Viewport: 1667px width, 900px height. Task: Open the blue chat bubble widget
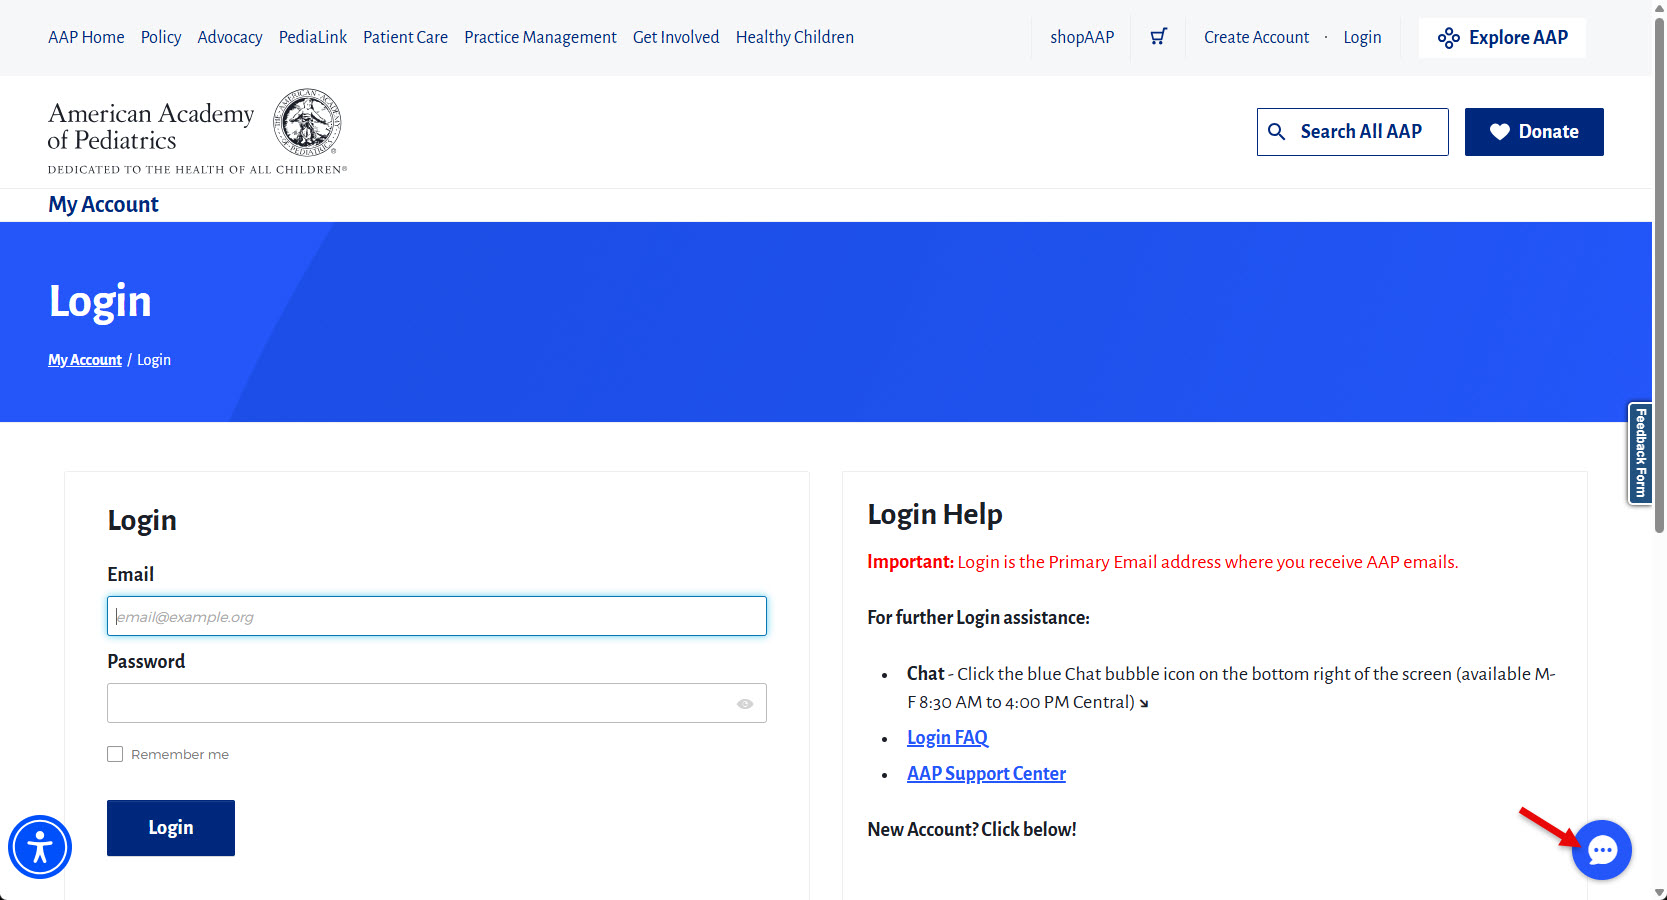pos(1602,850)
